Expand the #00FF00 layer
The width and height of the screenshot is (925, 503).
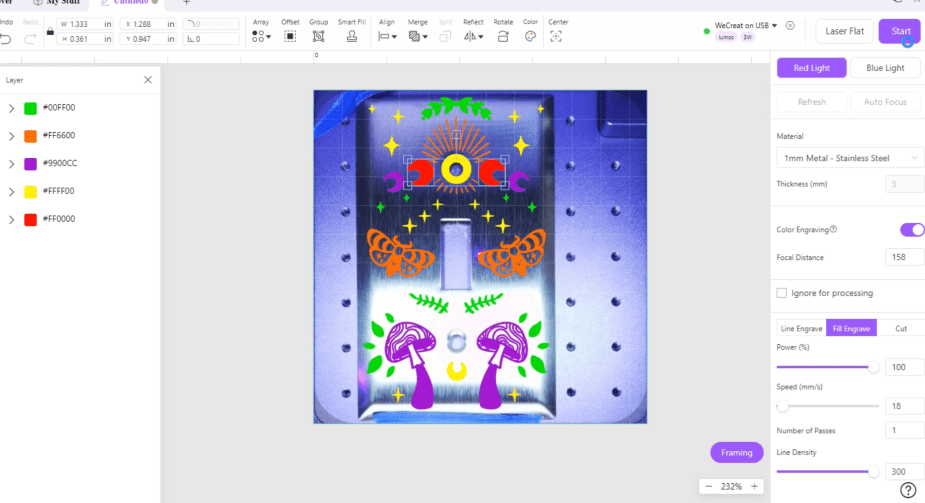click(11, 108)
